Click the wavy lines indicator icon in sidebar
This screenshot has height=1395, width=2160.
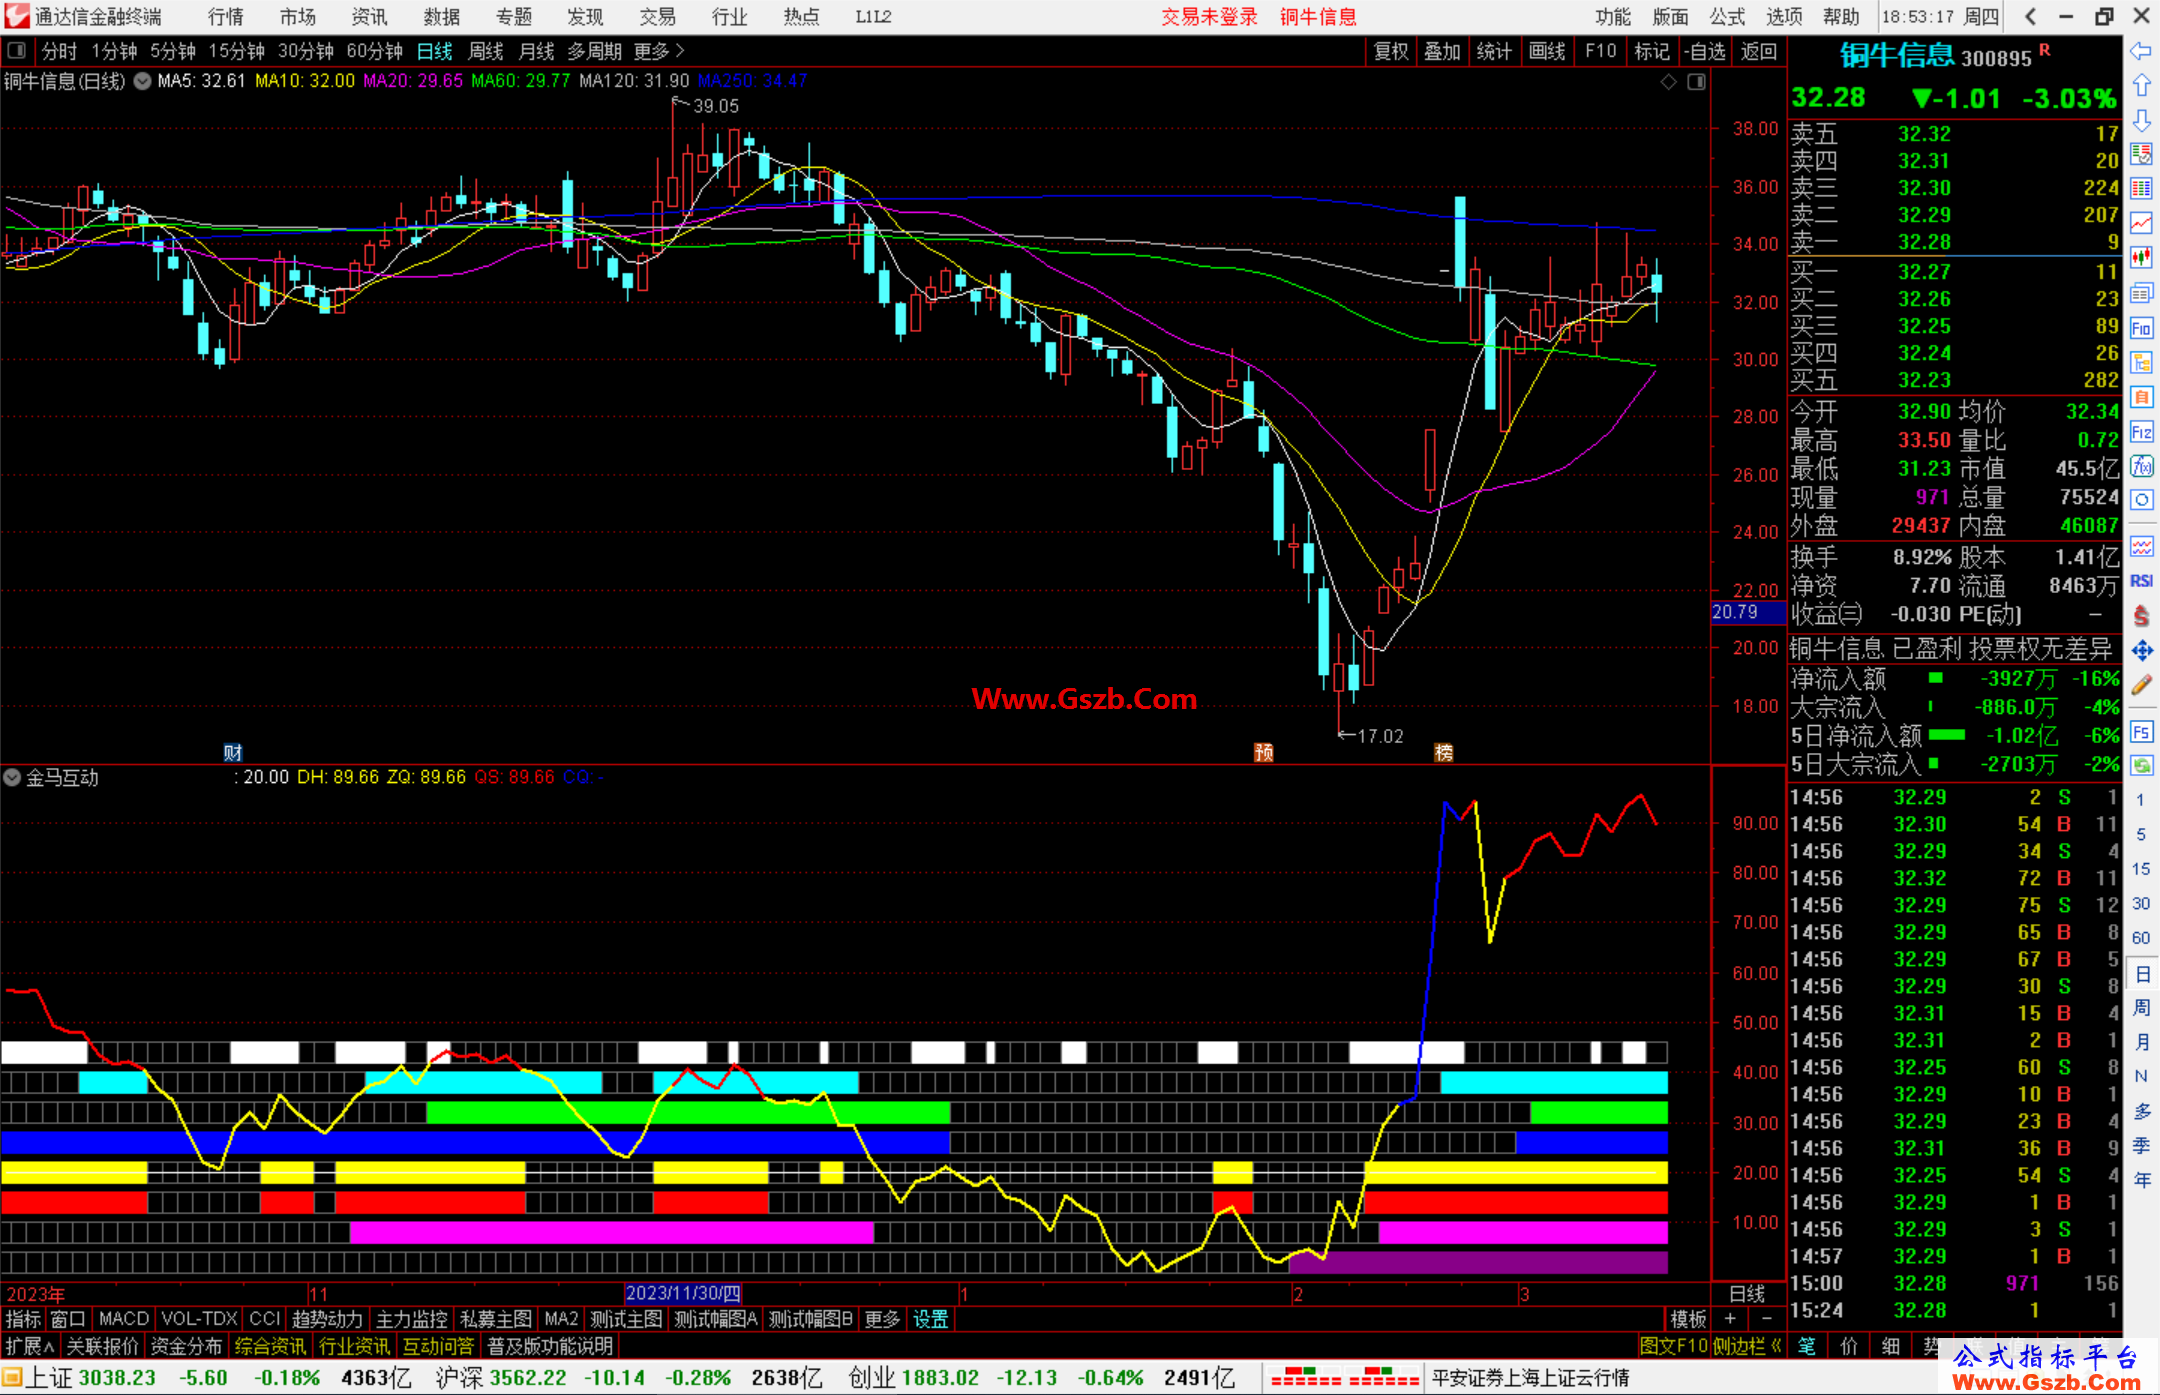(x=2141, y=546)
